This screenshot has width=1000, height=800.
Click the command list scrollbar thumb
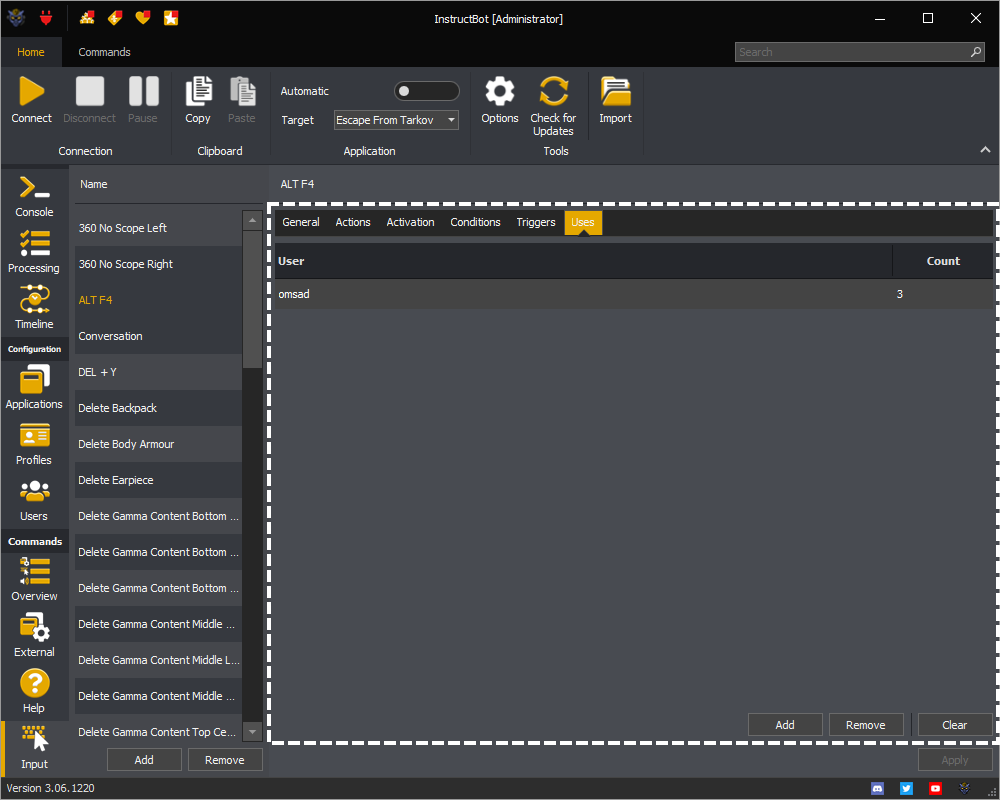coord(253,299)
